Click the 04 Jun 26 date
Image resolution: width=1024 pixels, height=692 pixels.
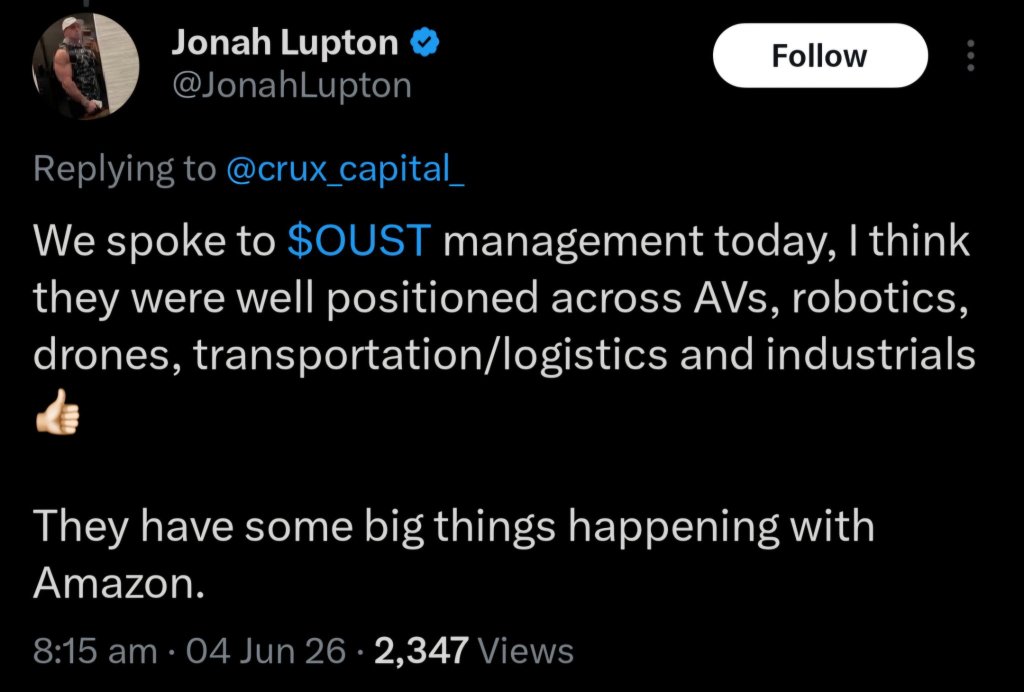(x=266, y=651)
